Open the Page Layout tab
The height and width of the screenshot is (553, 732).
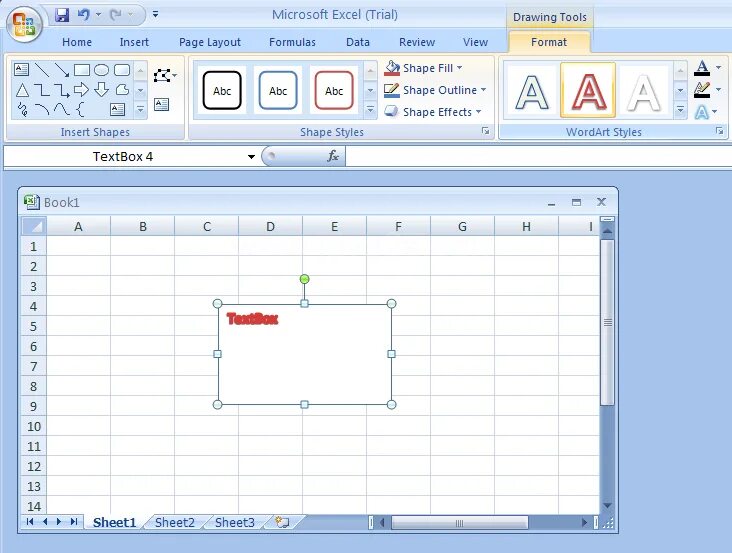pos(210,42)
